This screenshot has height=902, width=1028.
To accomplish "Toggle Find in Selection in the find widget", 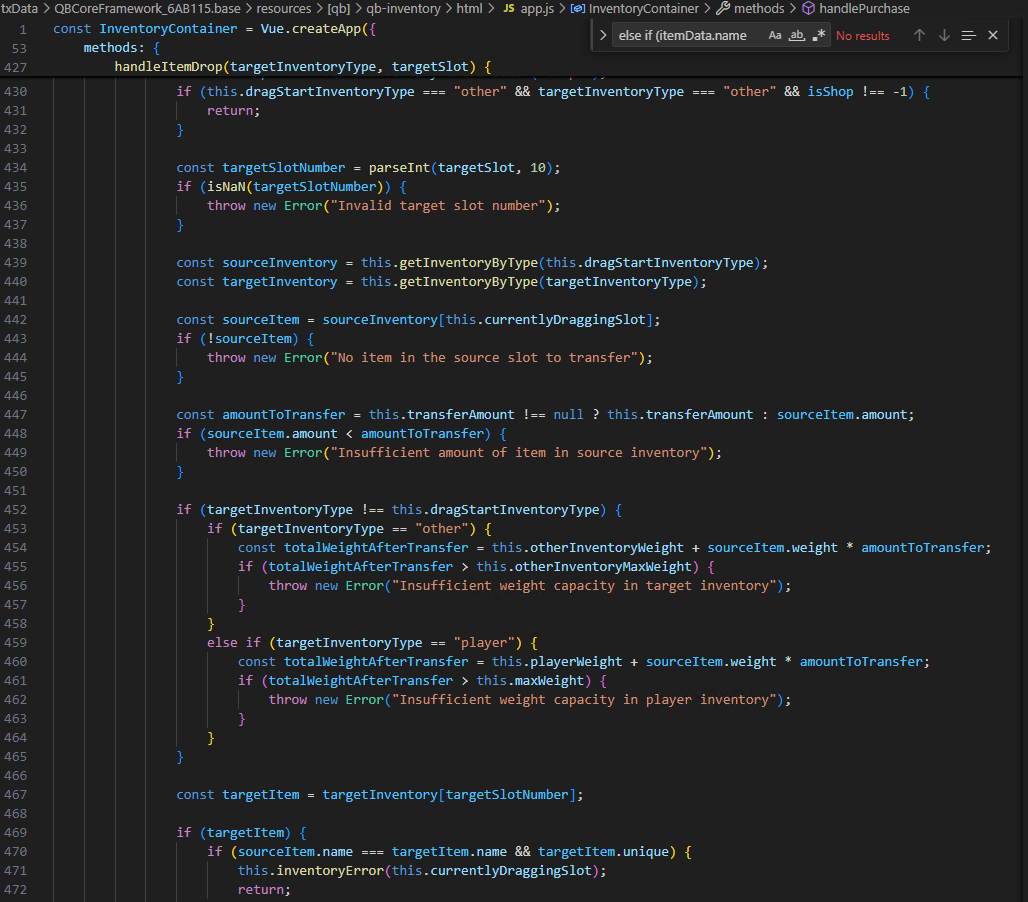I will tap(968, 35).
